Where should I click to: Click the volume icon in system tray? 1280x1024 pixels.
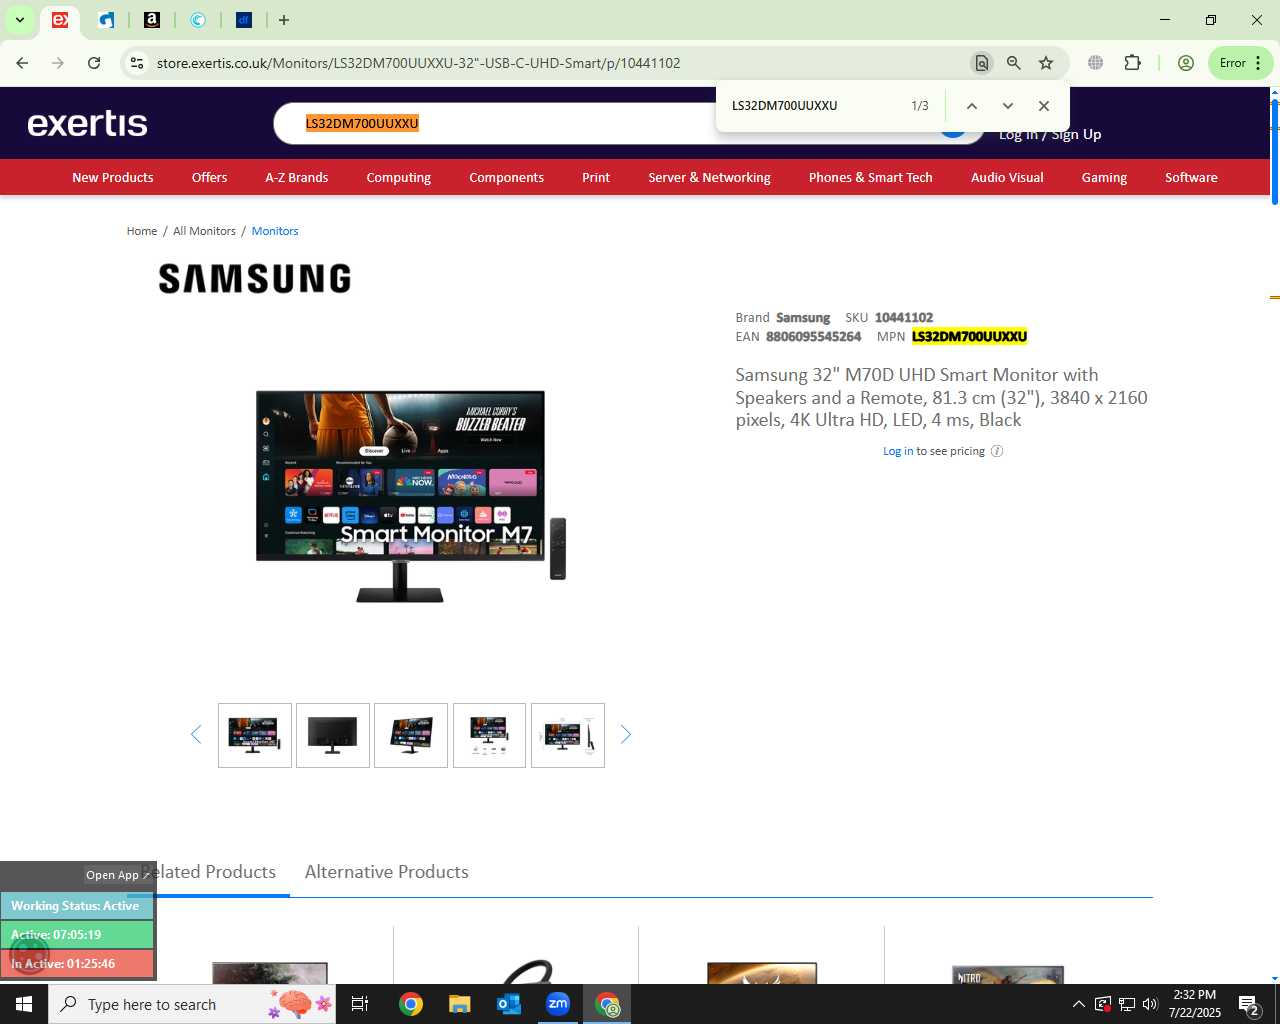click(1150, 1004)
